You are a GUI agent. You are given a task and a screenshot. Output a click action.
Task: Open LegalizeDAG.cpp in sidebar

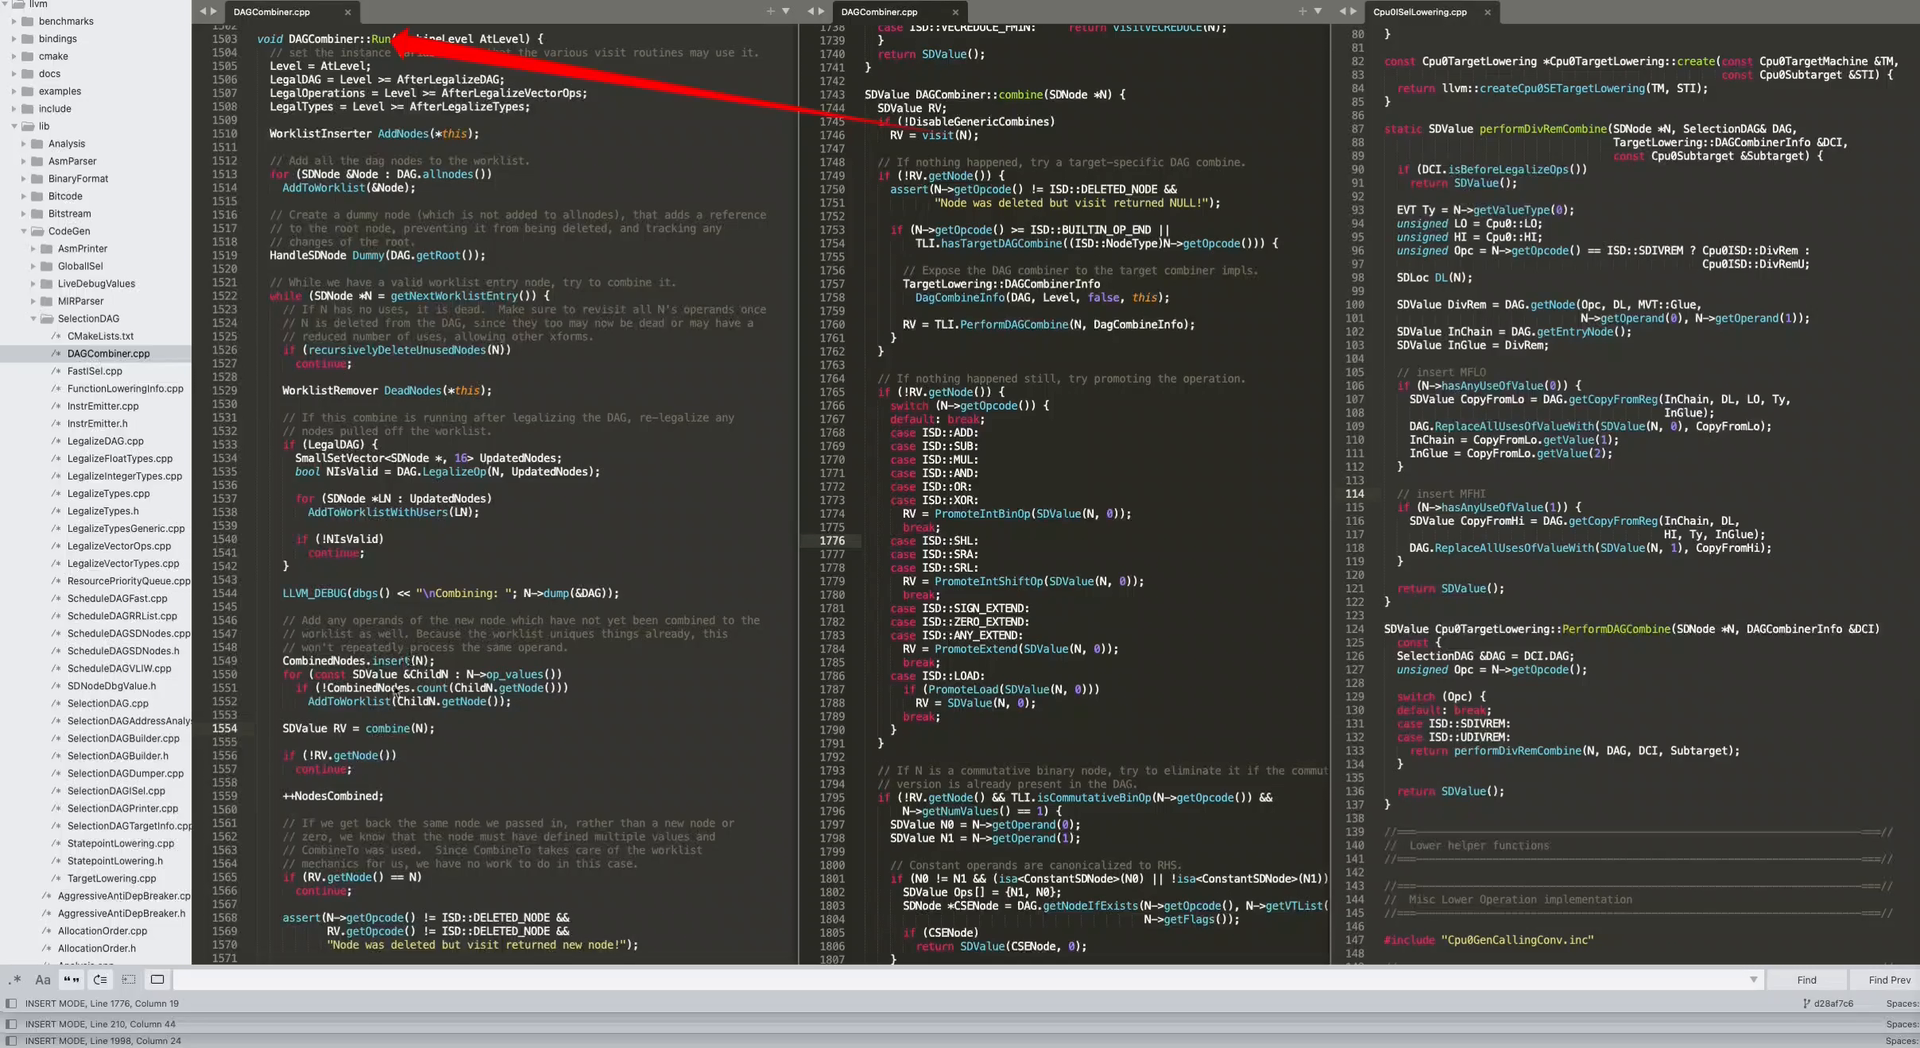tap(105, 441)
